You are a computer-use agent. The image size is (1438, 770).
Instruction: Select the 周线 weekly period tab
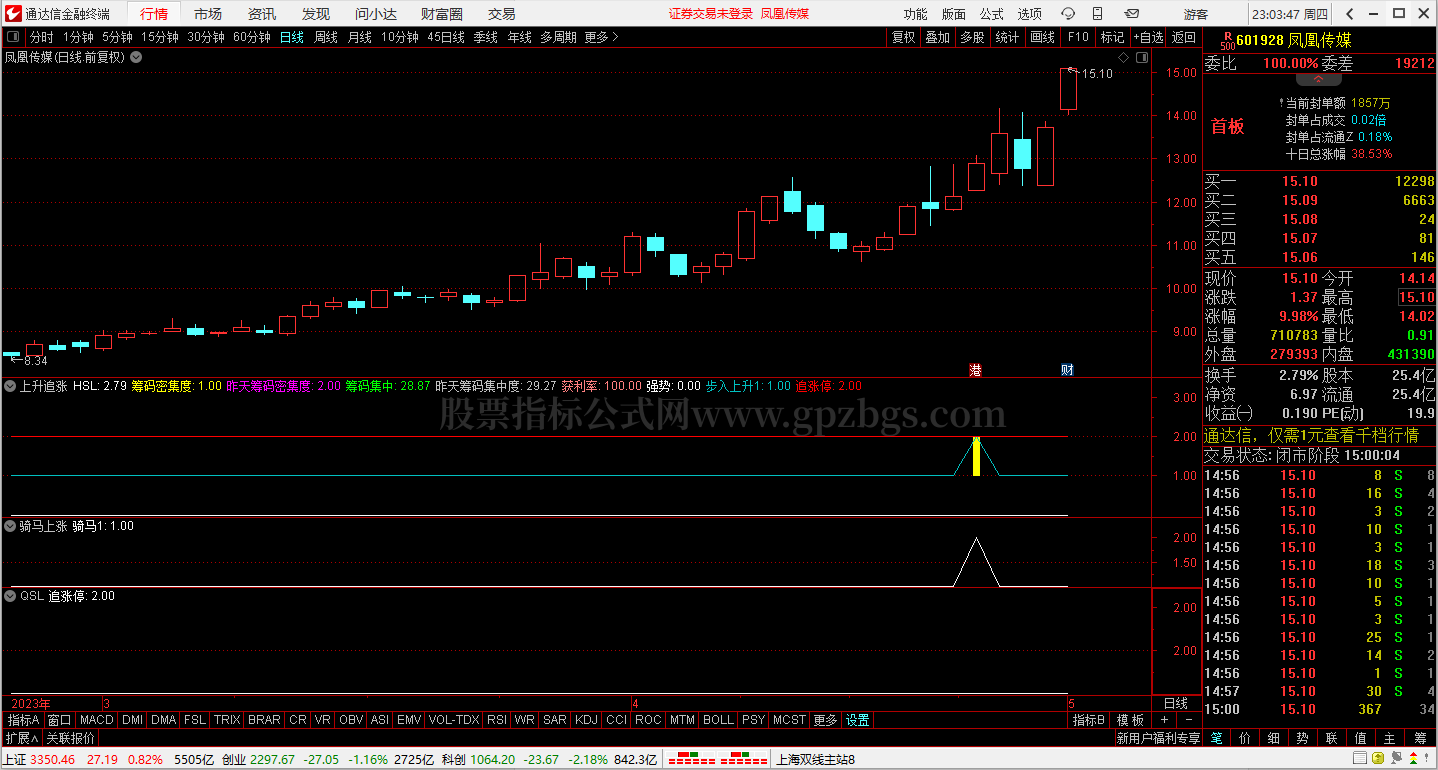(326, 37)
